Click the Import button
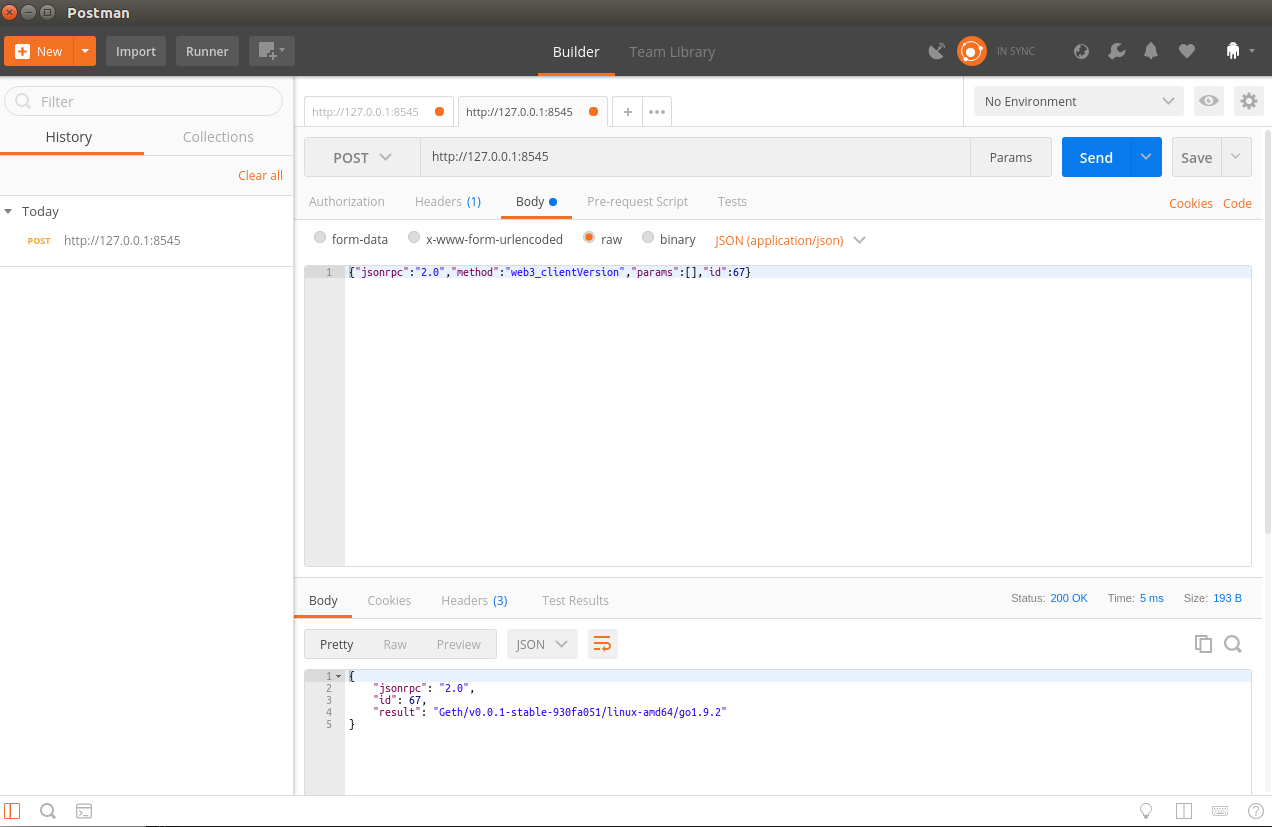 [136, 51]
